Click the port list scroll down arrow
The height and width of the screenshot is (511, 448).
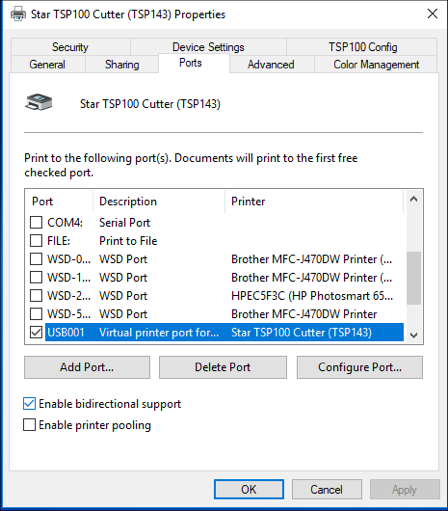coord(414,335)
